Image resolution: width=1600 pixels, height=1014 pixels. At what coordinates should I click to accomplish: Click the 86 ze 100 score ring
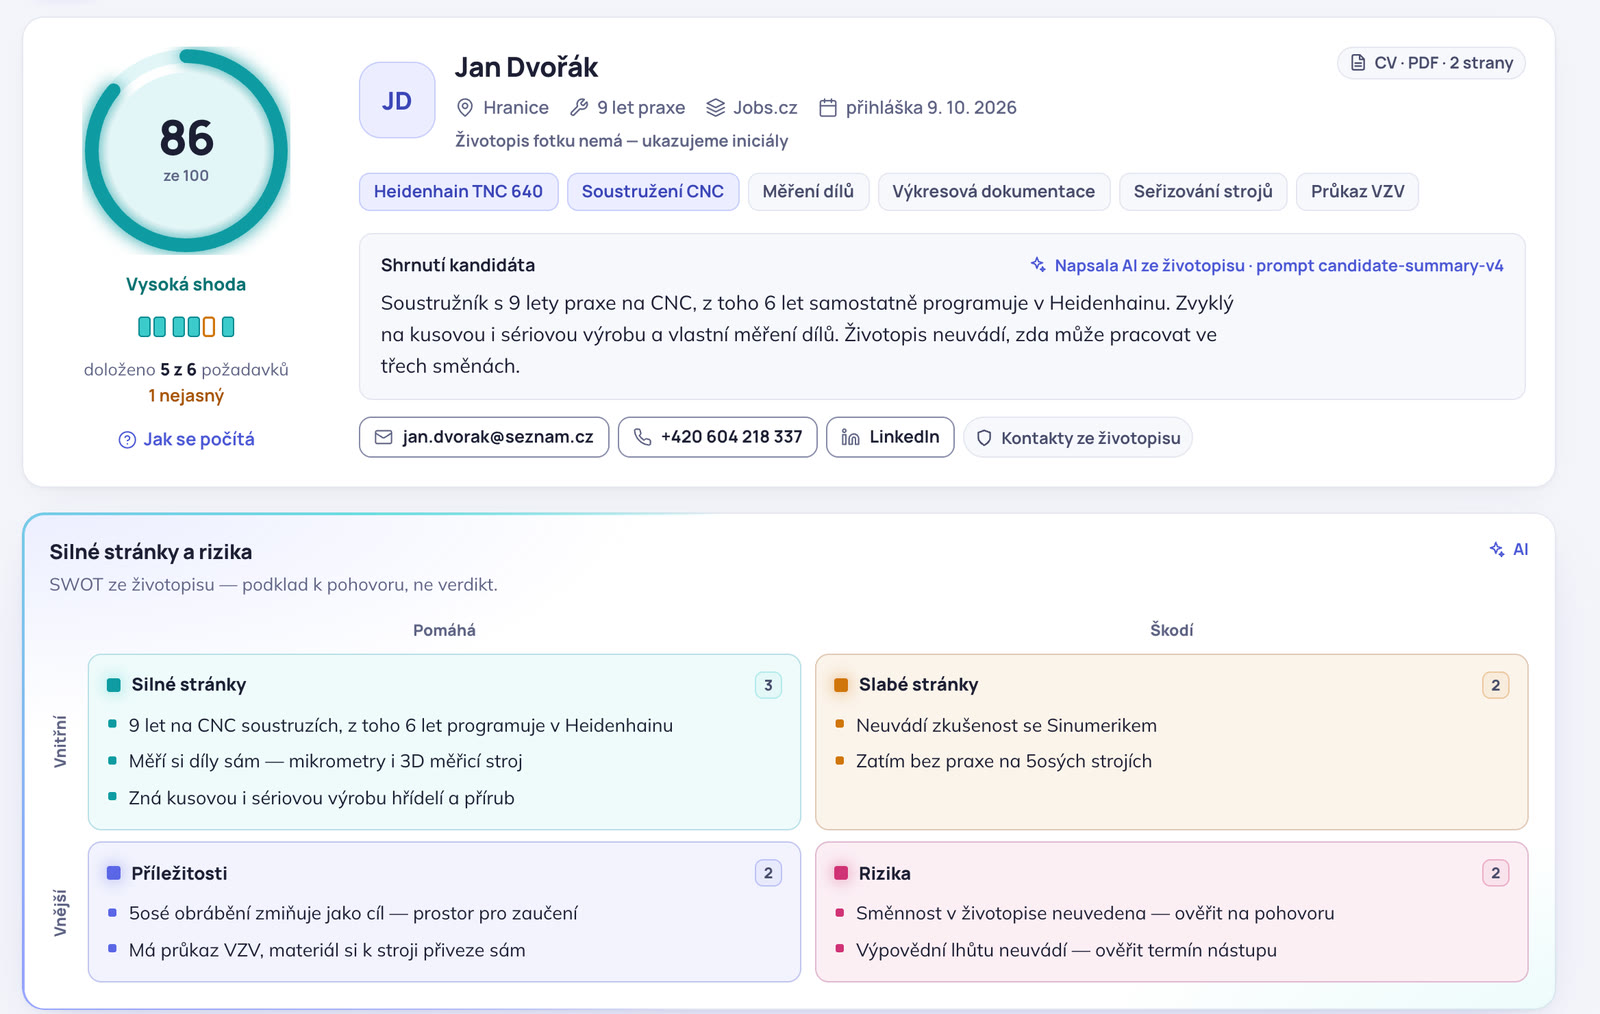click(x=186, y=151)
